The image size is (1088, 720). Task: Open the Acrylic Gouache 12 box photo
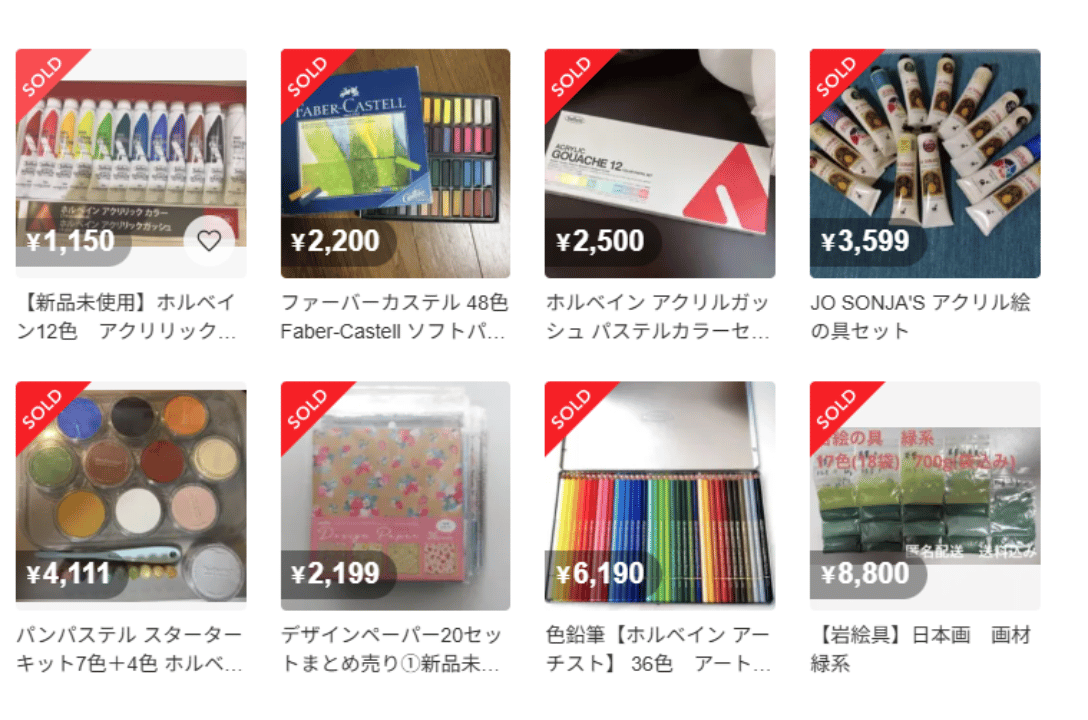pos(660,163)
